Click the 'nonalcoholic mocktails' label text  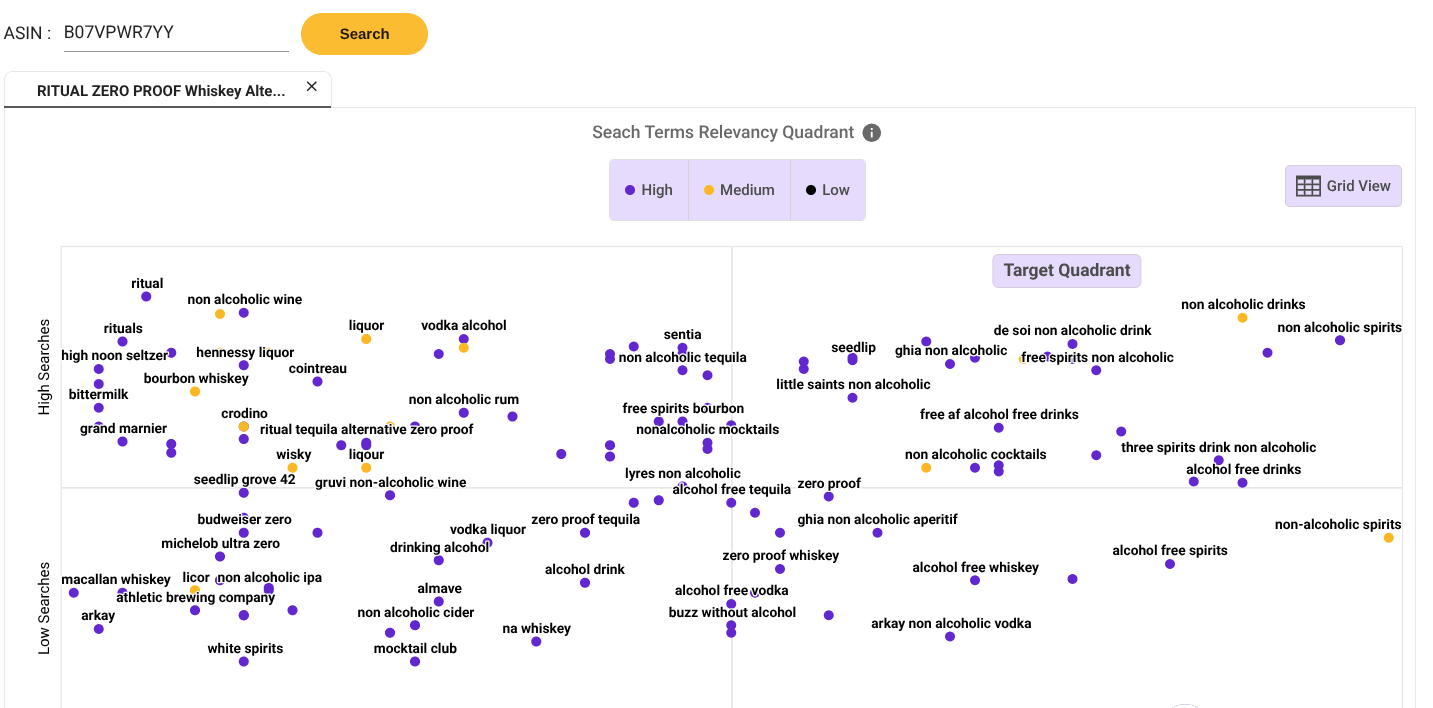[x=707, y=430]
